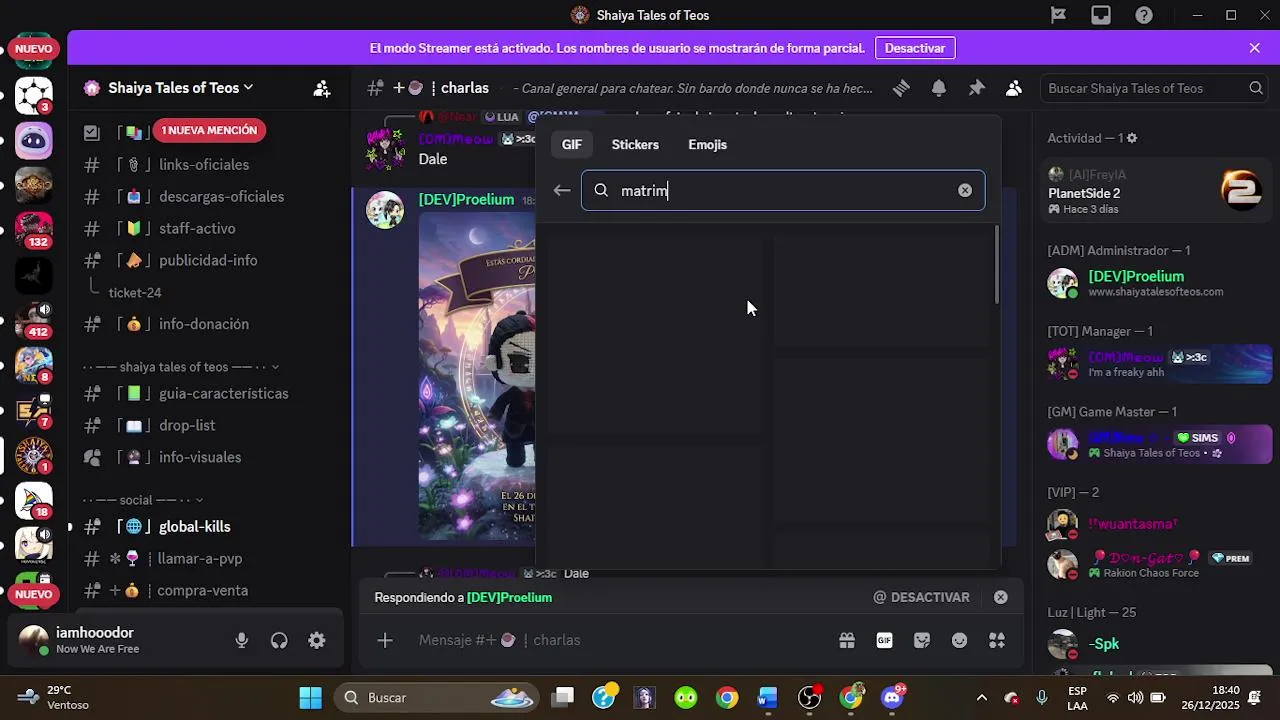Image resolution: width=1280 pixels, height=720 pixels.
Task: Open the apps icon in message bar
Action: click(x=997, y=640)
